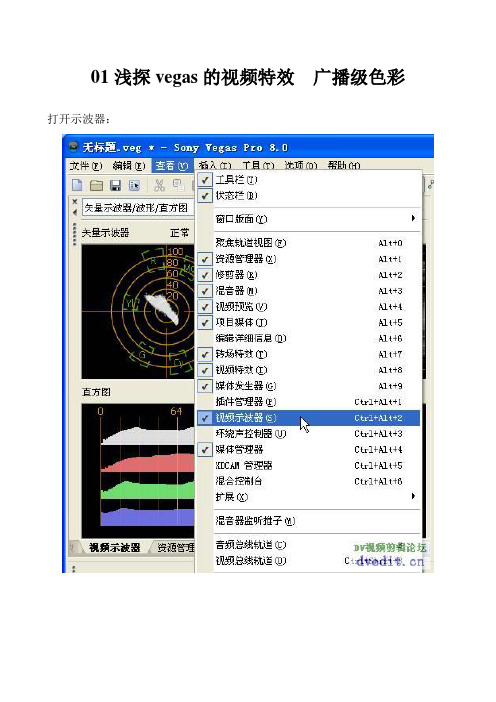This screenshot has width=496, height=702.
Task: Click the New project toolbar icon
Action: point(77,185)
